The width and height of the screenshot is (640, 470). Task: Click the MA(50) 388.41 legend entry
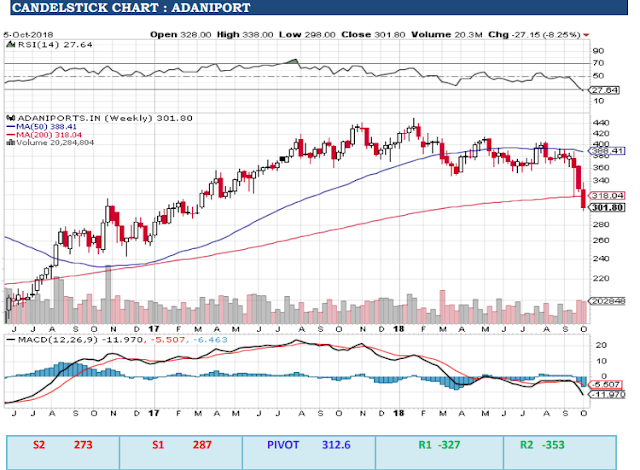point(41,127)
